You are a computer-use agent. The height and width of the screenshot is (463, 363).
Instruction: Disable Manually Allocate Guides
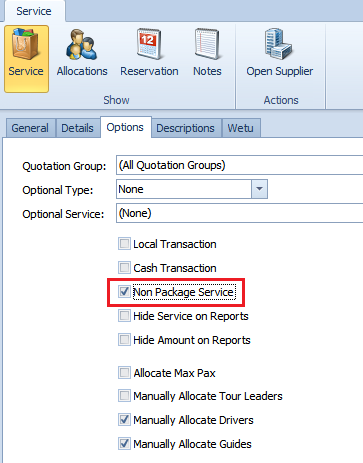click(124, 444)
